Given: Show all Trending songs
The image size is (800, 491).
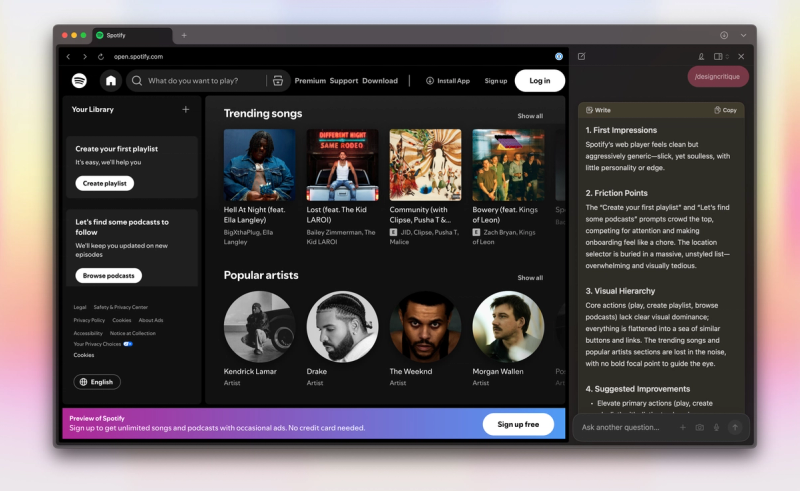Looking at the screenshot, I should pos(530,116).
